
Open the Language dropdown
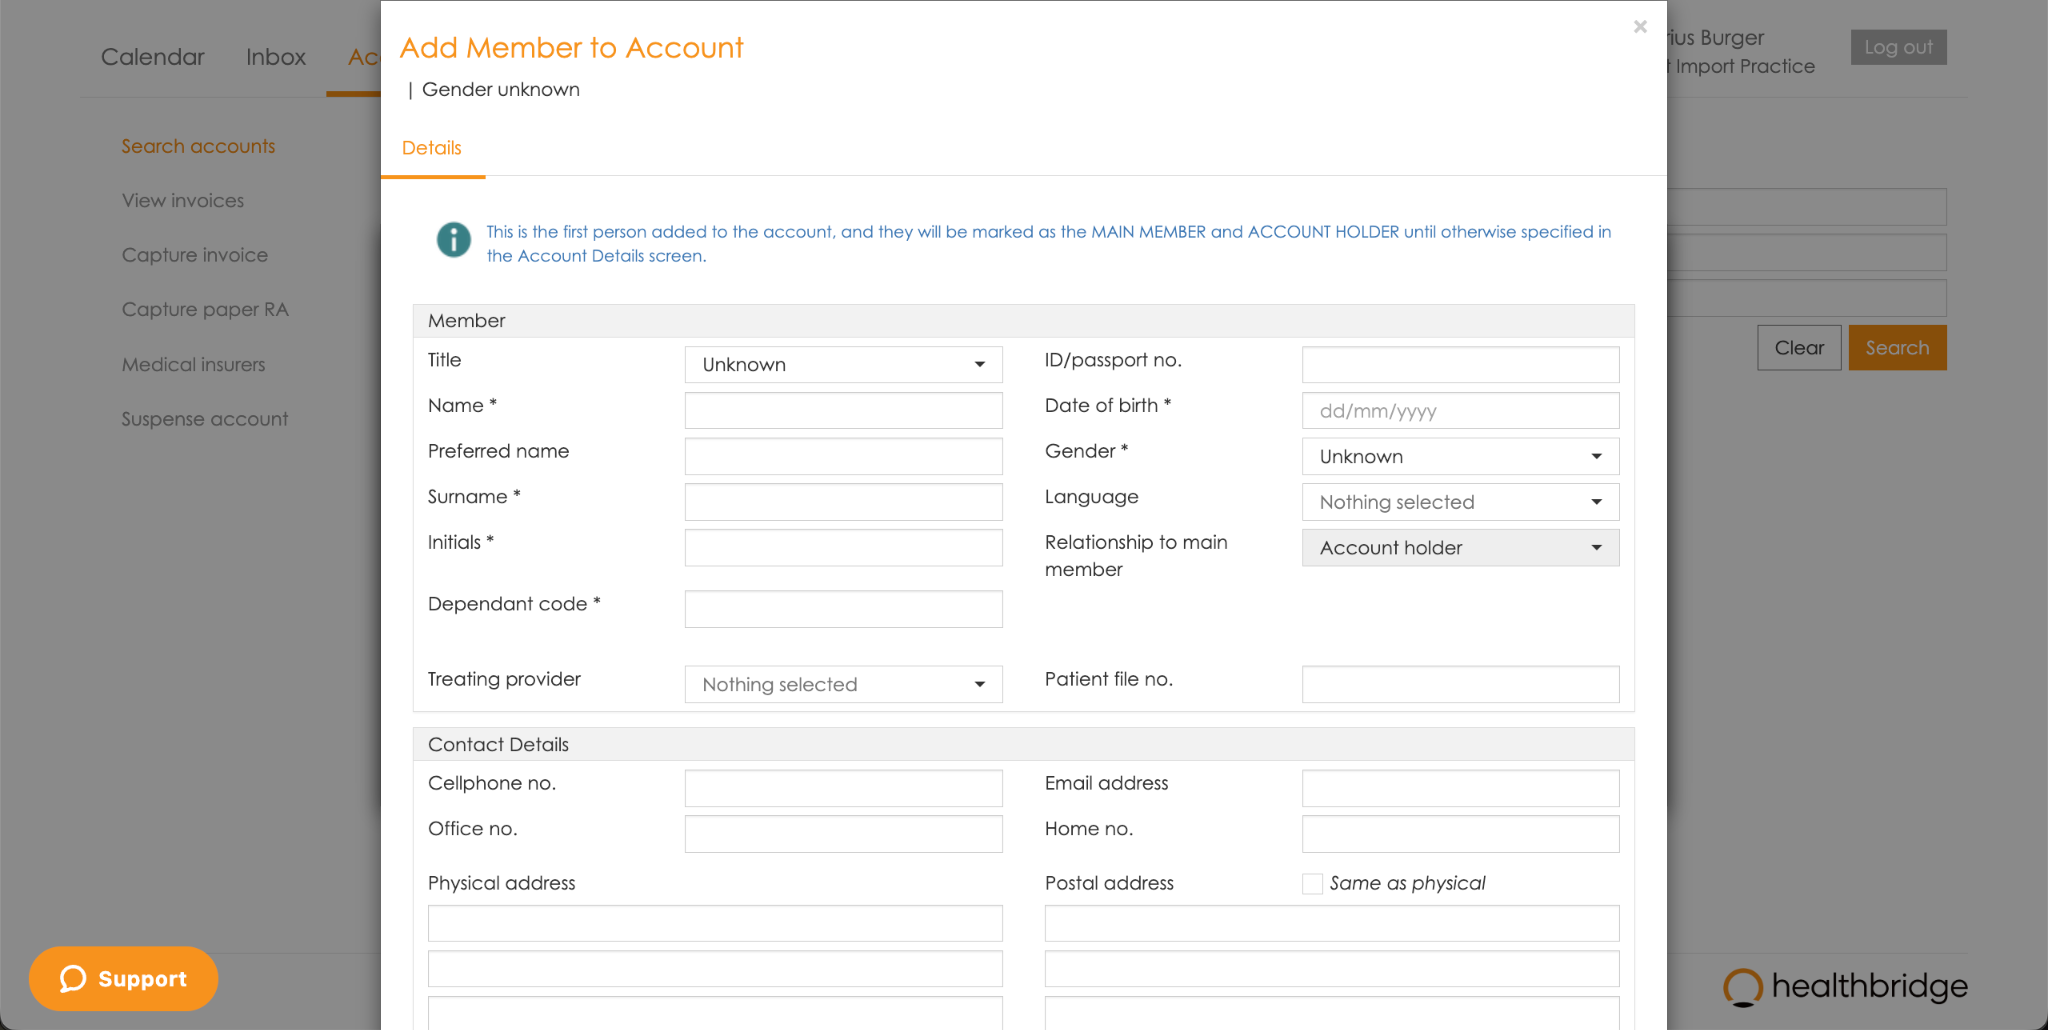click(1460, 502)
